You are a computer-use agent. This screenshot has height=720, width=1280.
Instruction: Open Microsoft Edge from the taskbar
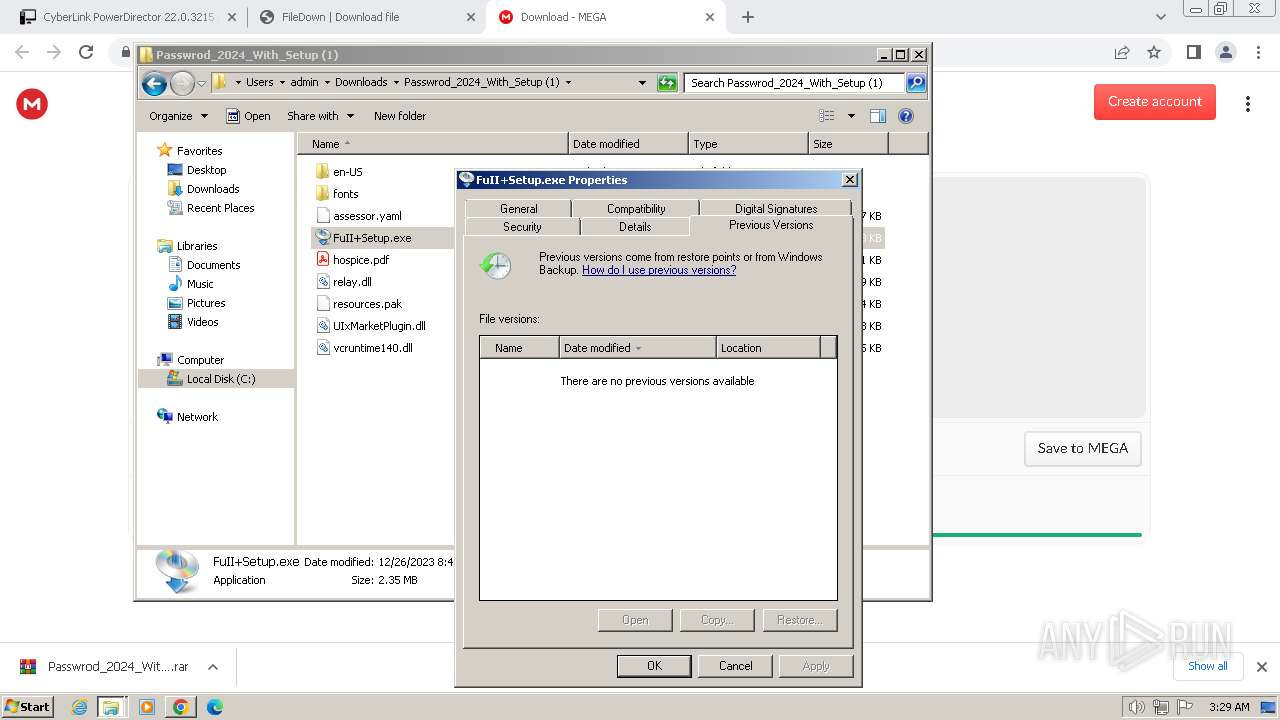click(214, 707)
